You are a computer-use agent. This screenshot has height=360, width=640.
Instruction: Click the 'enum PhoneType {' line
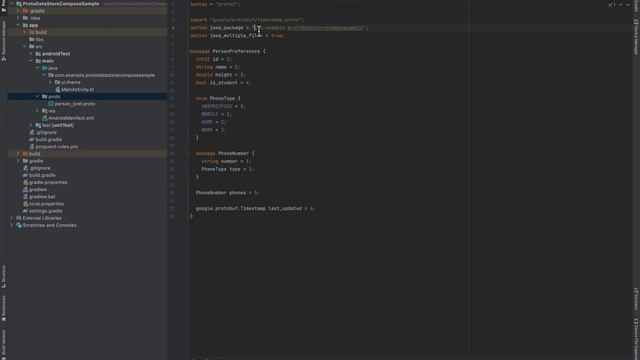tap(218, 98)
